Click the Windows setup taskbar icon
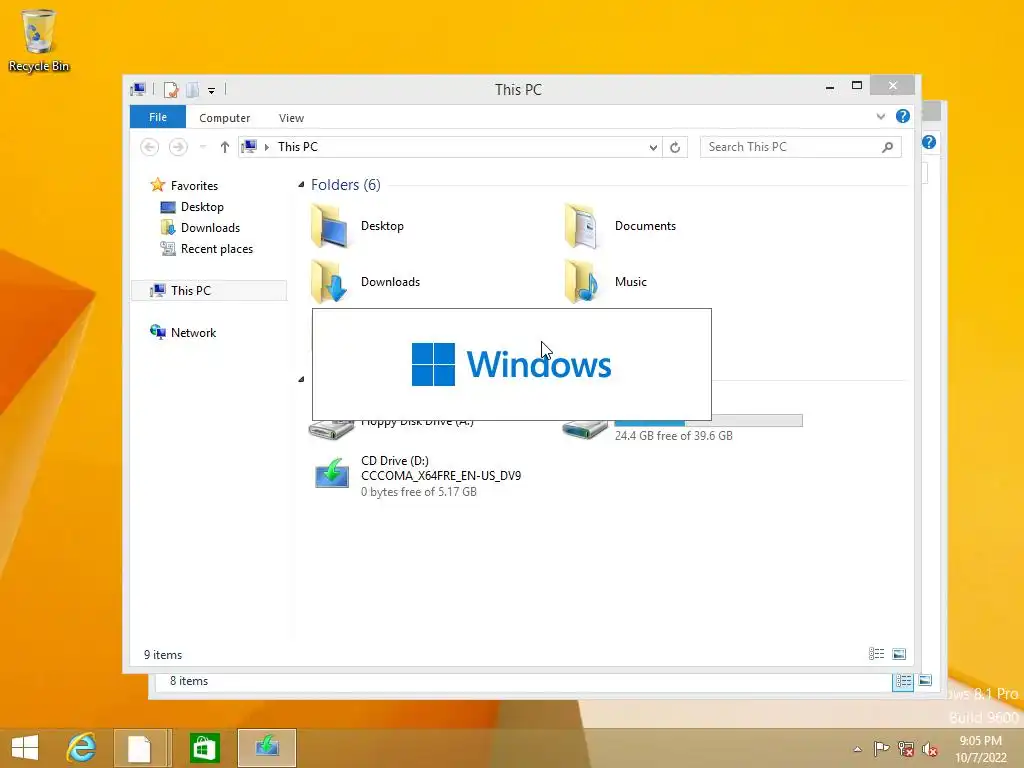Image resolution: width=1024 pixels, height=768 pixels. [267, 748]
